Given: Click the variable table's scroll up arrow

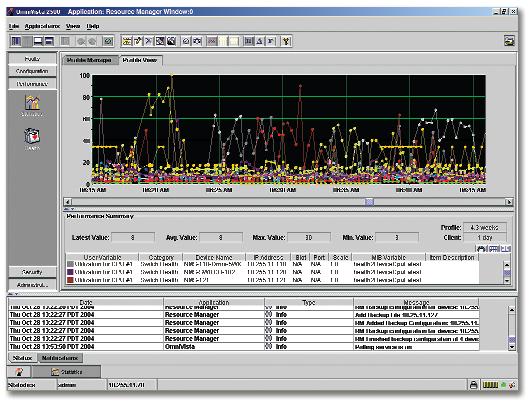Looking at the screenshot, I should [507, 264].
